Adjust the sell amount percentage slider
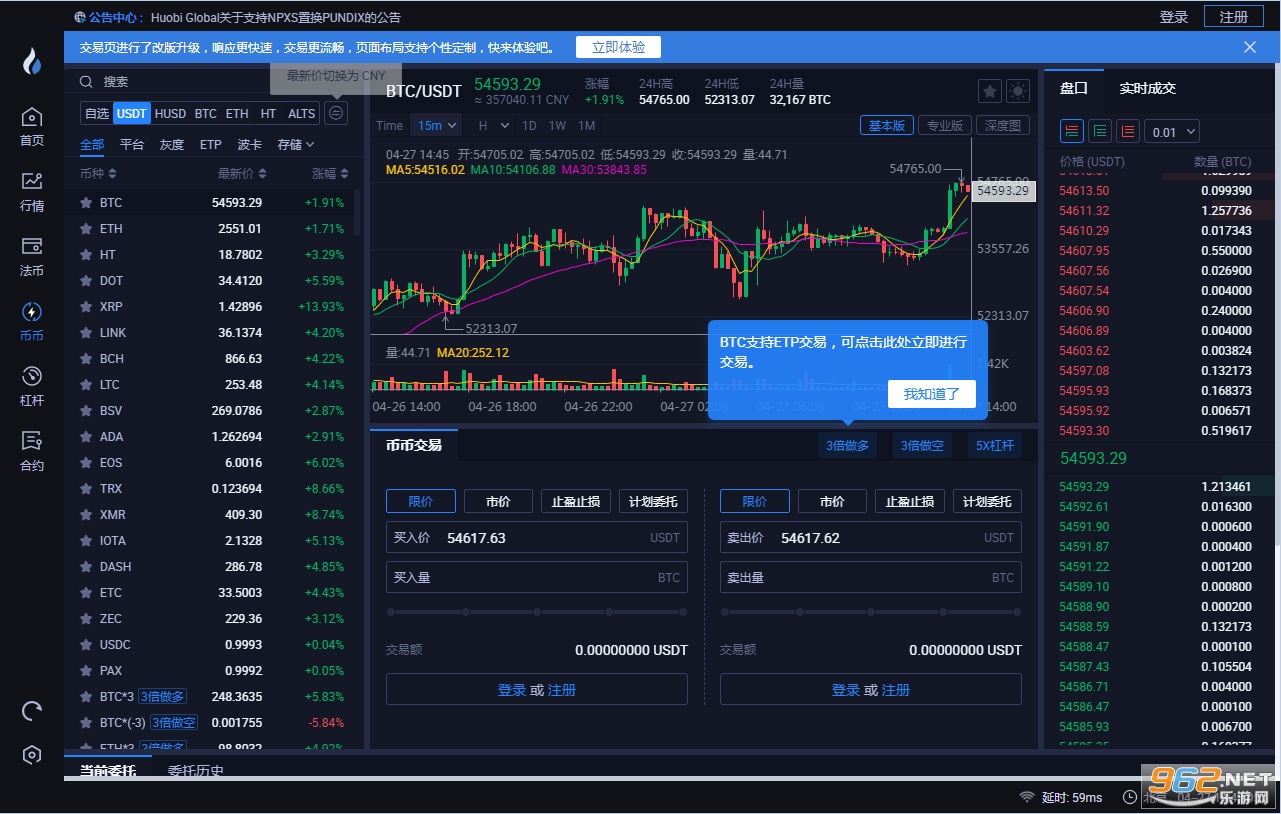 pos(871,611)
